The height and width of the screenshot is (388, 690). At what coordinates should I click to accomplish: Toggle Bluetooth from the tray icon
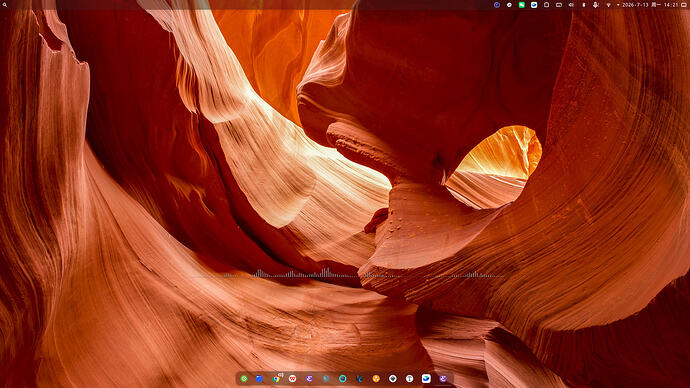click(x=584, y=5)
